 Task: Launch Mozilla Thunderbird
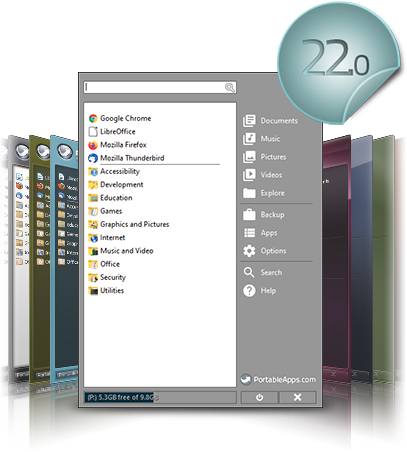pos(127,158)
